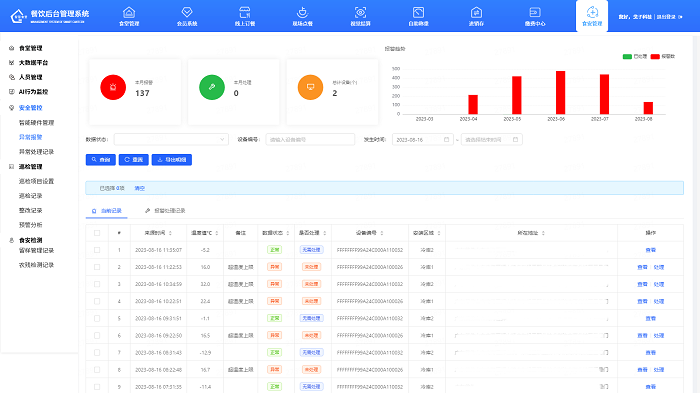Check the checkbox for row 3

pyautogui.click(x=97, y=284)
